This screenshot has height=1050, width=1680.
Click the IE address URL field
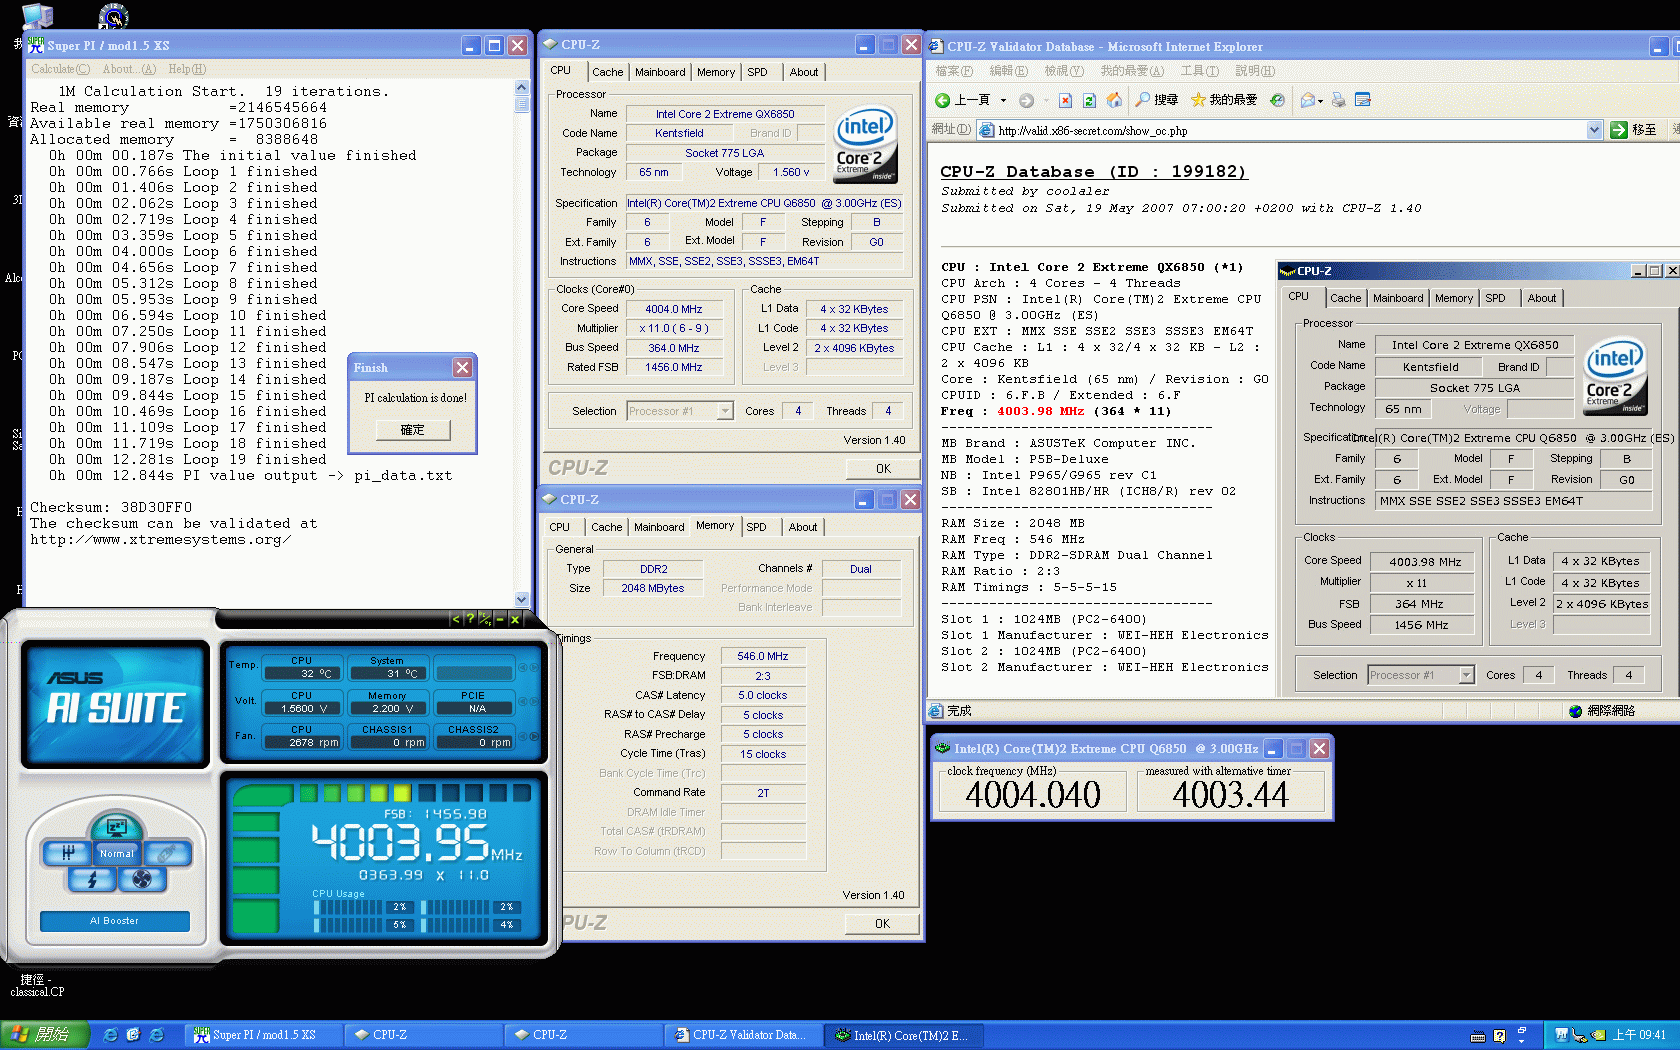[x=1290, y=130]
